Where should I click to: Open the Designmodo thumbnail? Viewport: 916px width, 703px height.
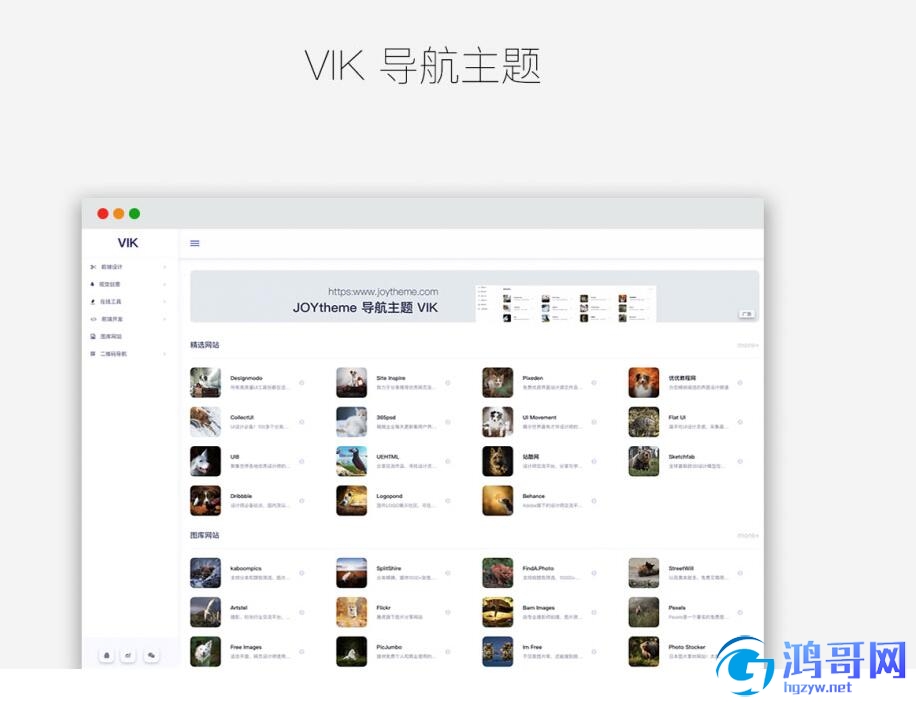click(x=206, y=382)
